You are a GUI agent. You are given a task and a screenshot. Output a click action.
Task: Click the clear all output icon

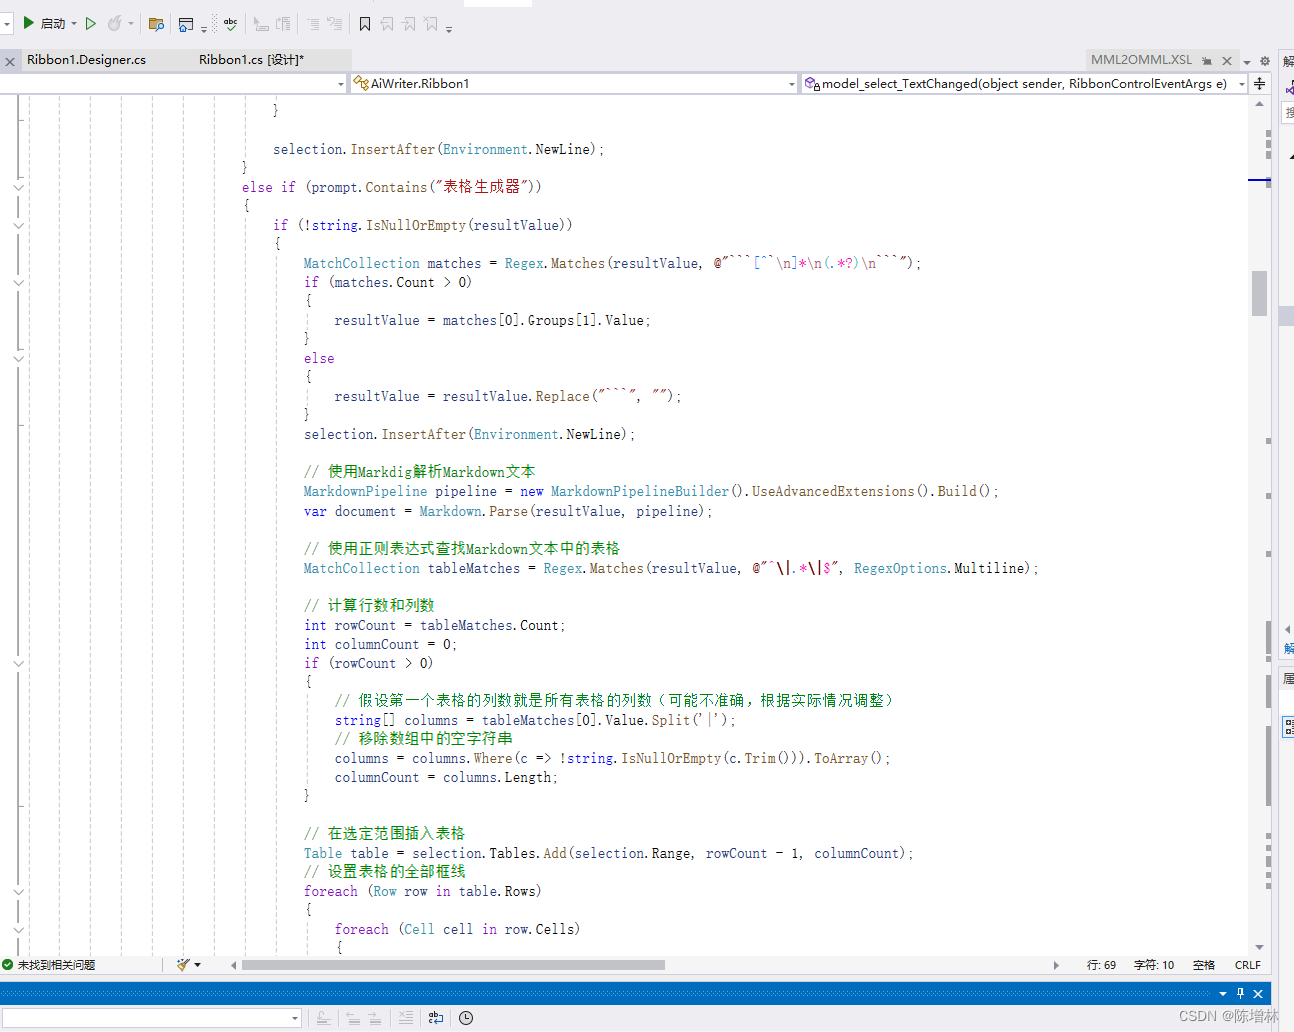[323, 1018]
